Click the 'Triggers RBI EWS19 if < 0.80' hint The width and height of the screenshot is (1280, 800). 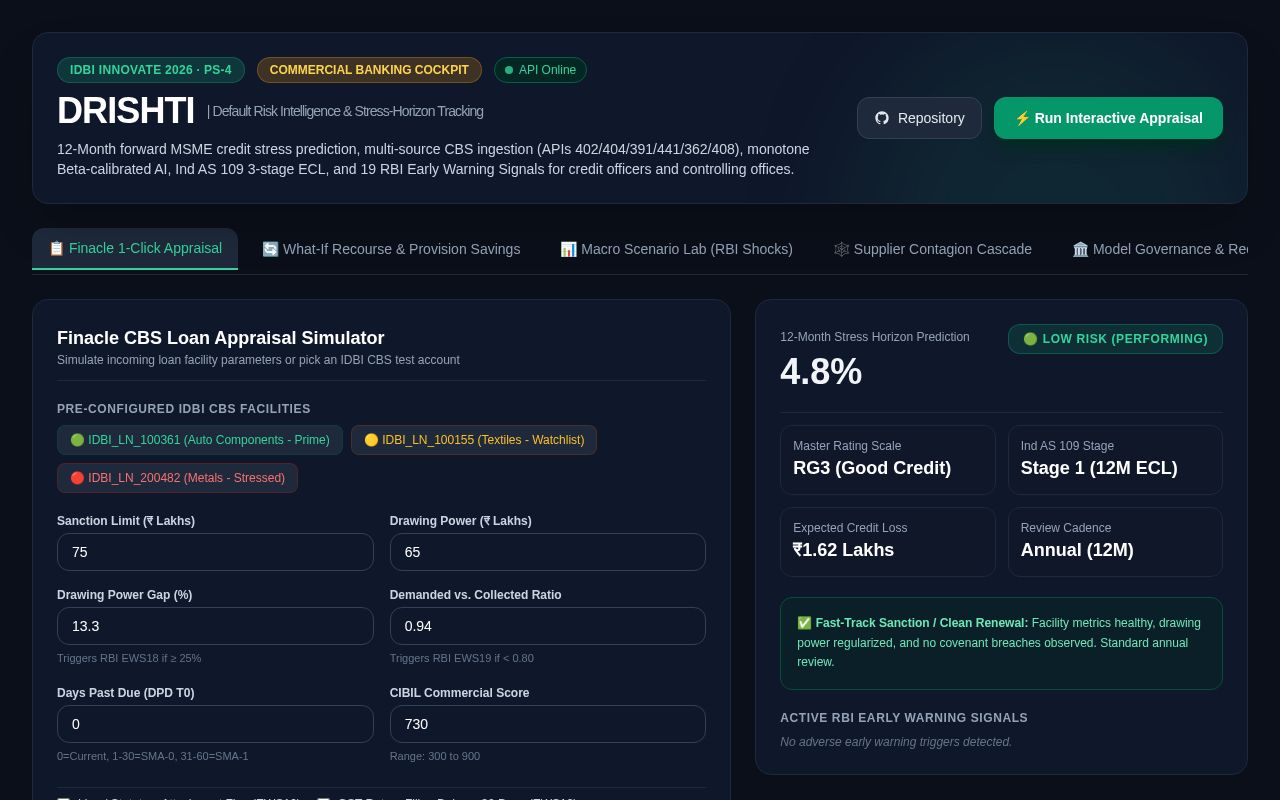[462, 658]
